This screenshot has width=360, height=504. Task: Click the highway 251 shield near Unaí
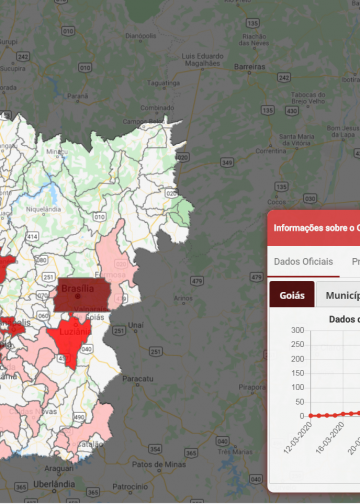click(x=119, y=330)
